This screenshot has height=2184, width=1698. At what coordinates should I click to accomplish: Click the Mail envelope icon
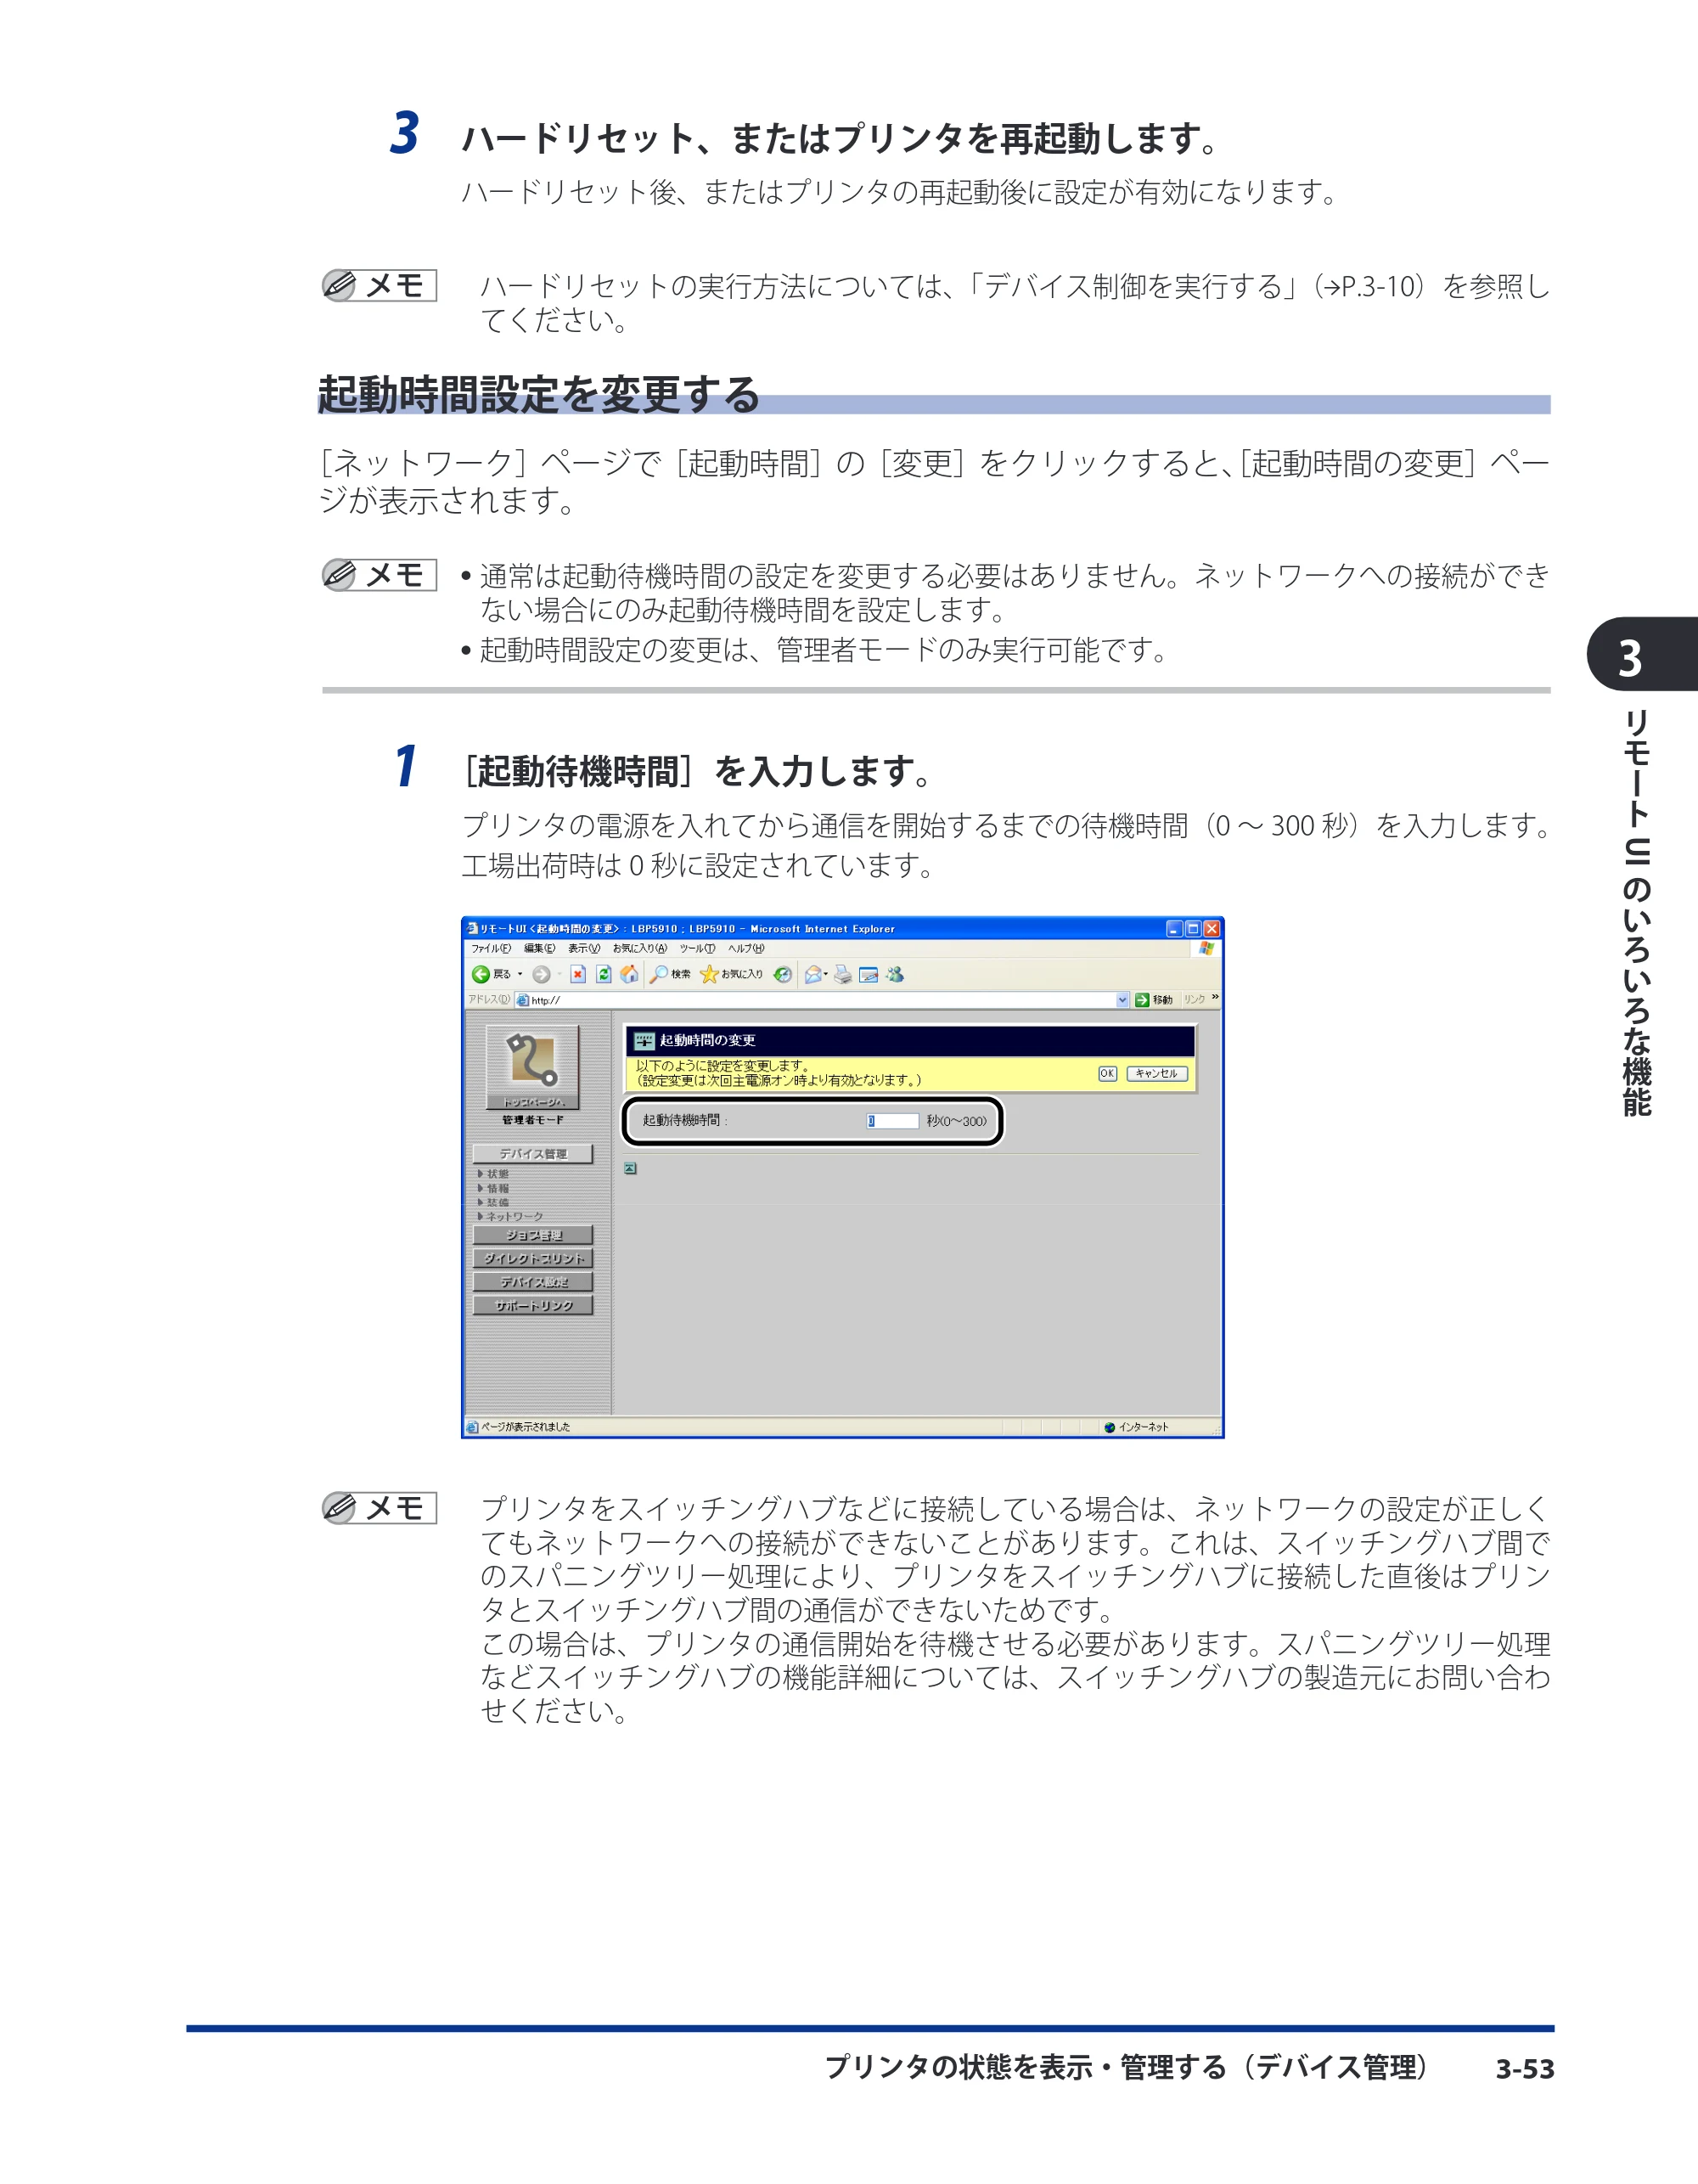point(813,974)
